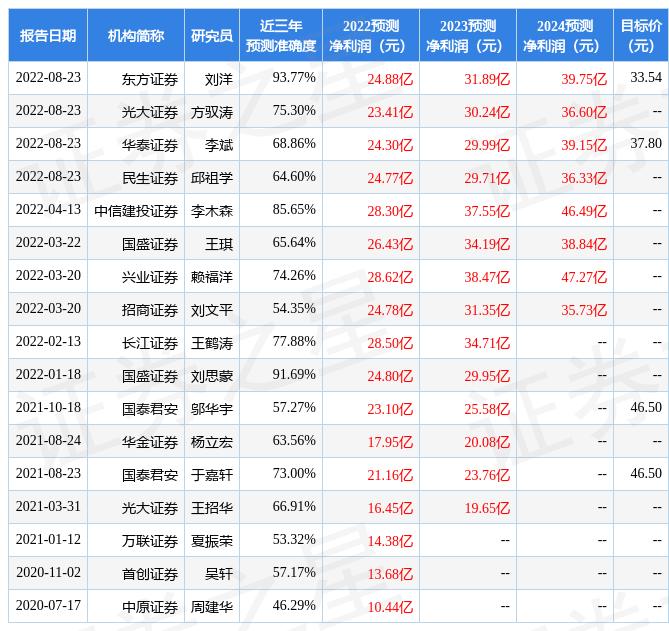
Task: Click 2023 profit 25.58亿
Action: click(487, 409)
